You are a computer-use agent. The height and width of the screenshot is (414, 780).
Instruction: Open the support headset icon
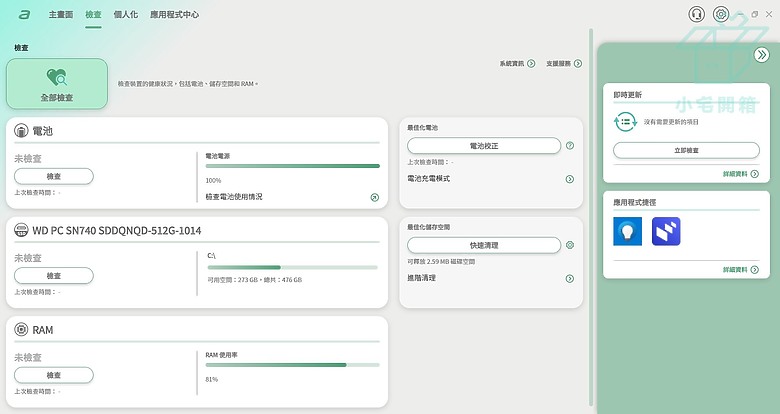coord(697,14)
